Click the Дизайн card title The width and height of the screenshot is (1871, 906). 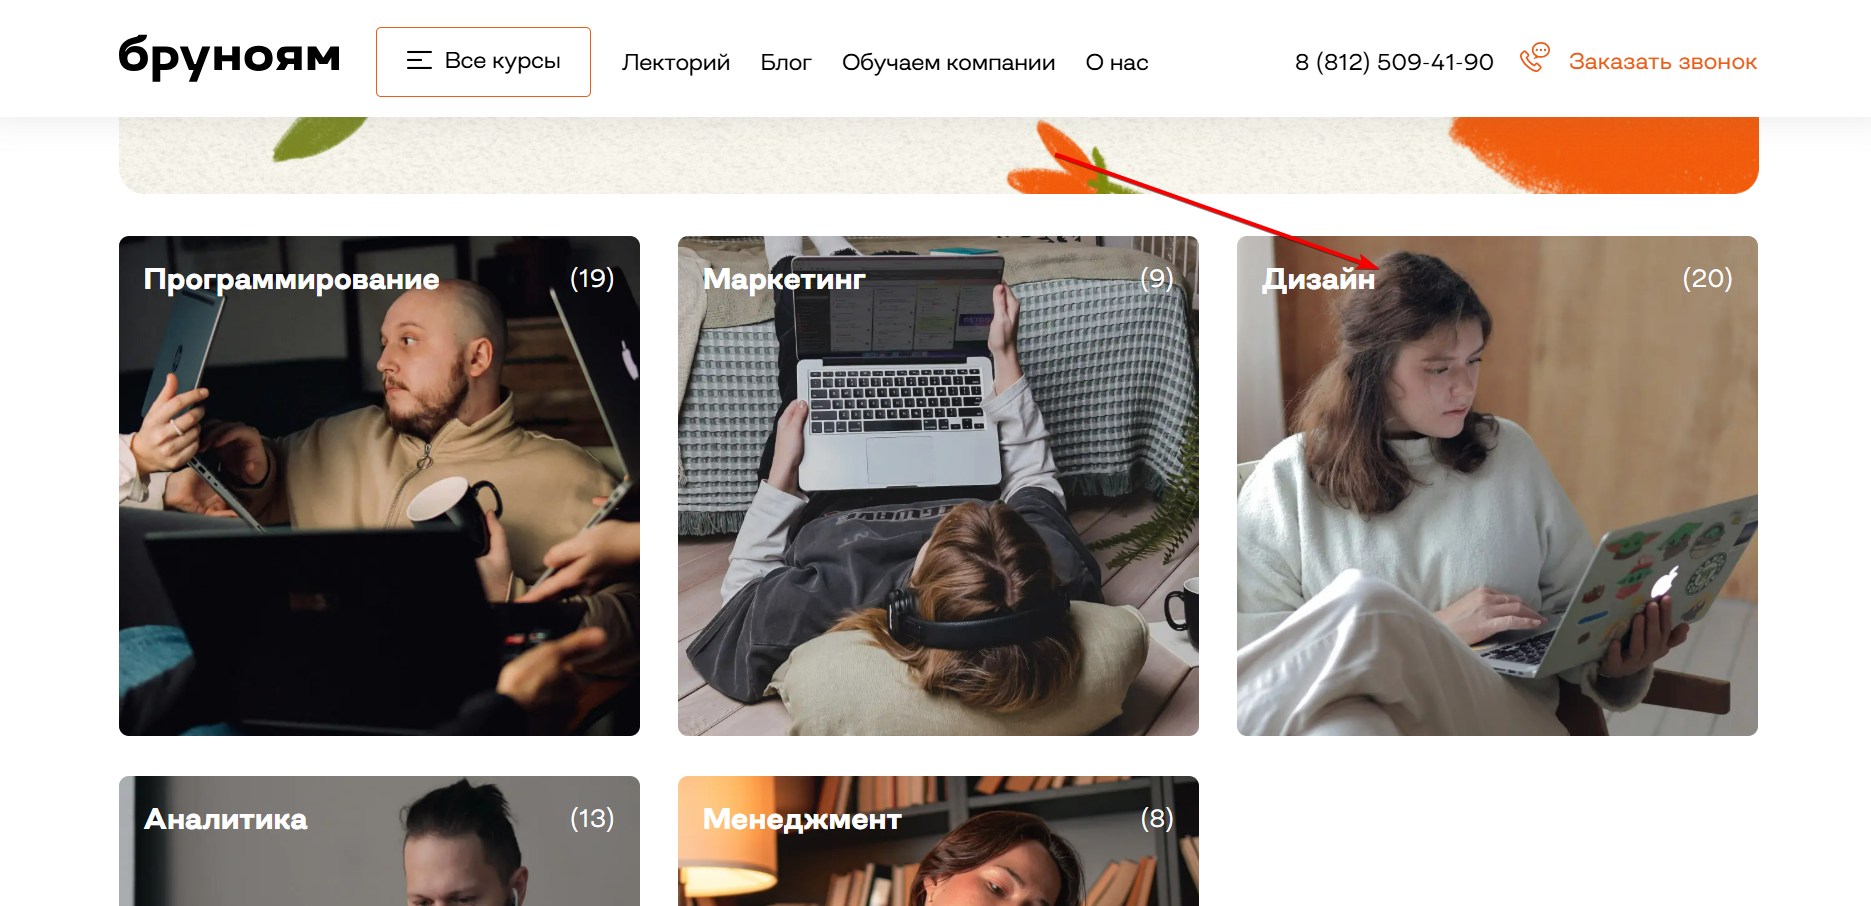[1318, 279]
